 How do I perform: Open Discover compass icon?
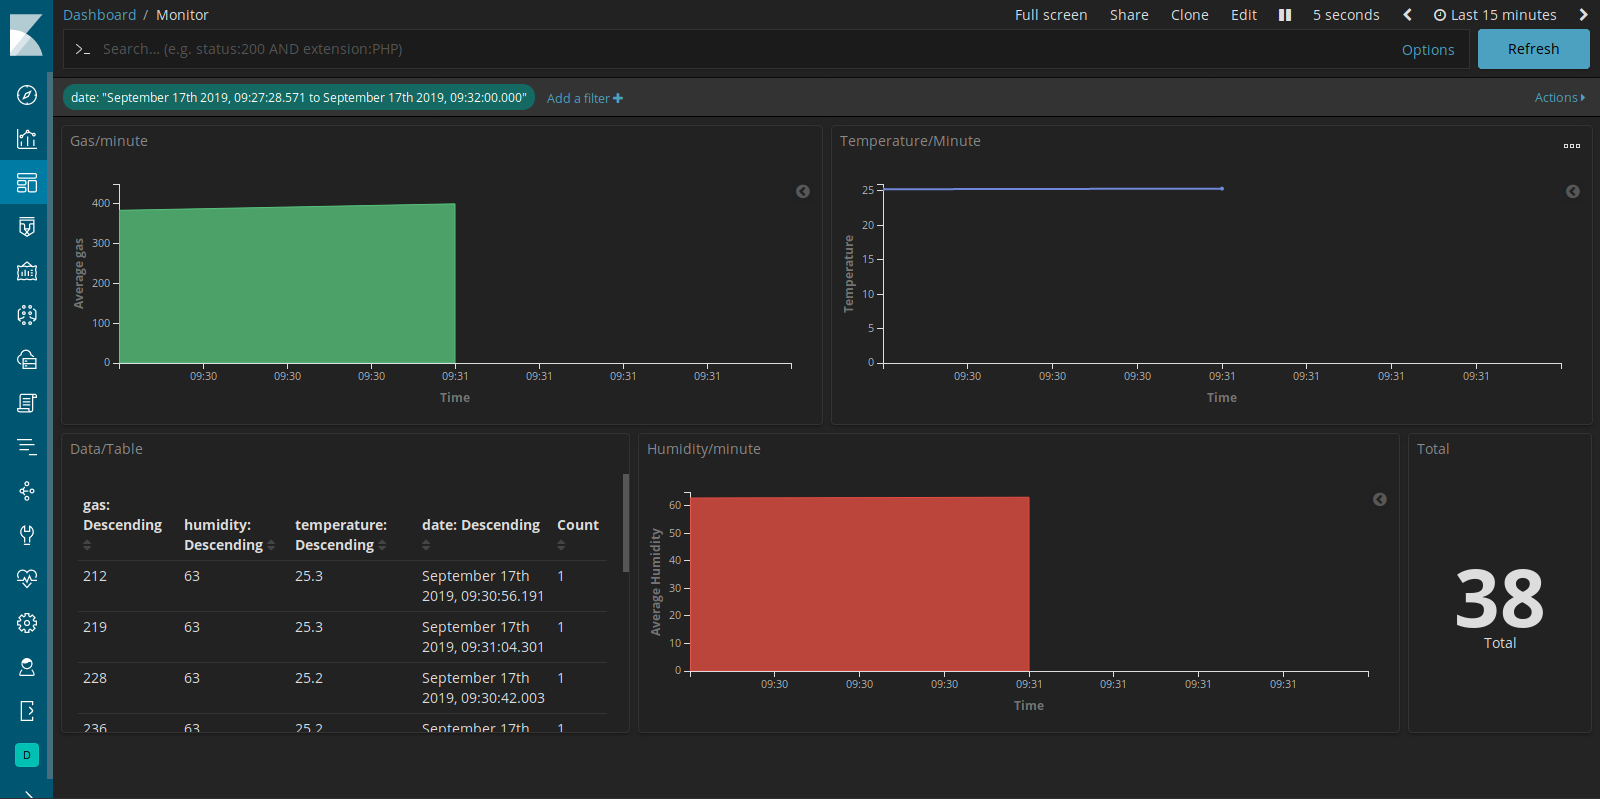click(27, 95)
